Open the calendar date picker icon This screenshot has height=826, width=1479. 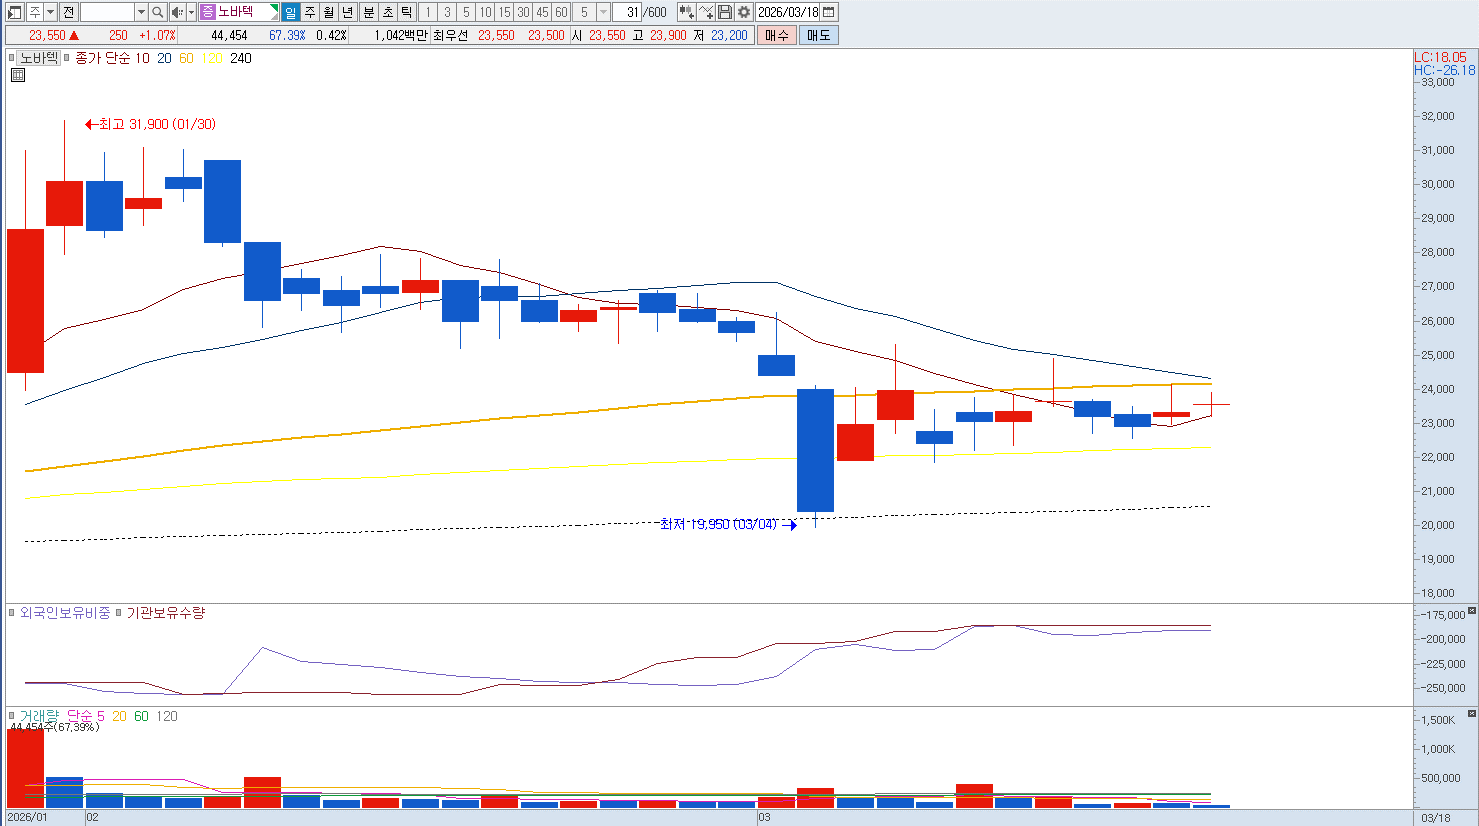click(x=829, y=12)
